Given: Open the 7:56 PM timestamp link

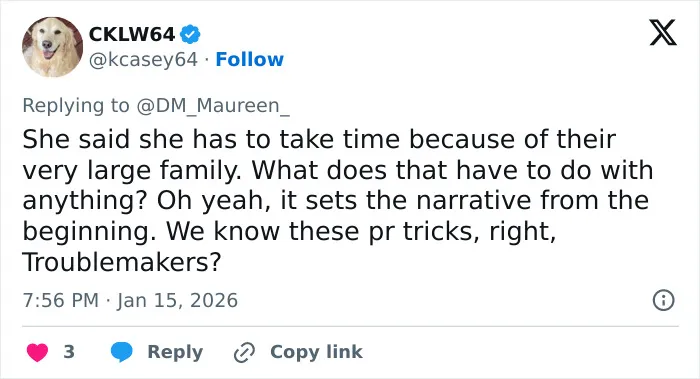Looking at the screenshot, I should point(61,300).
